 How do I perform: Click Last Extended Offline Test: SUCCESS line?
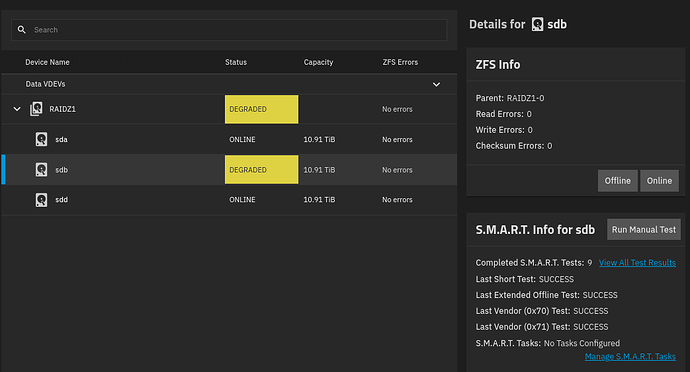(547, 295)
